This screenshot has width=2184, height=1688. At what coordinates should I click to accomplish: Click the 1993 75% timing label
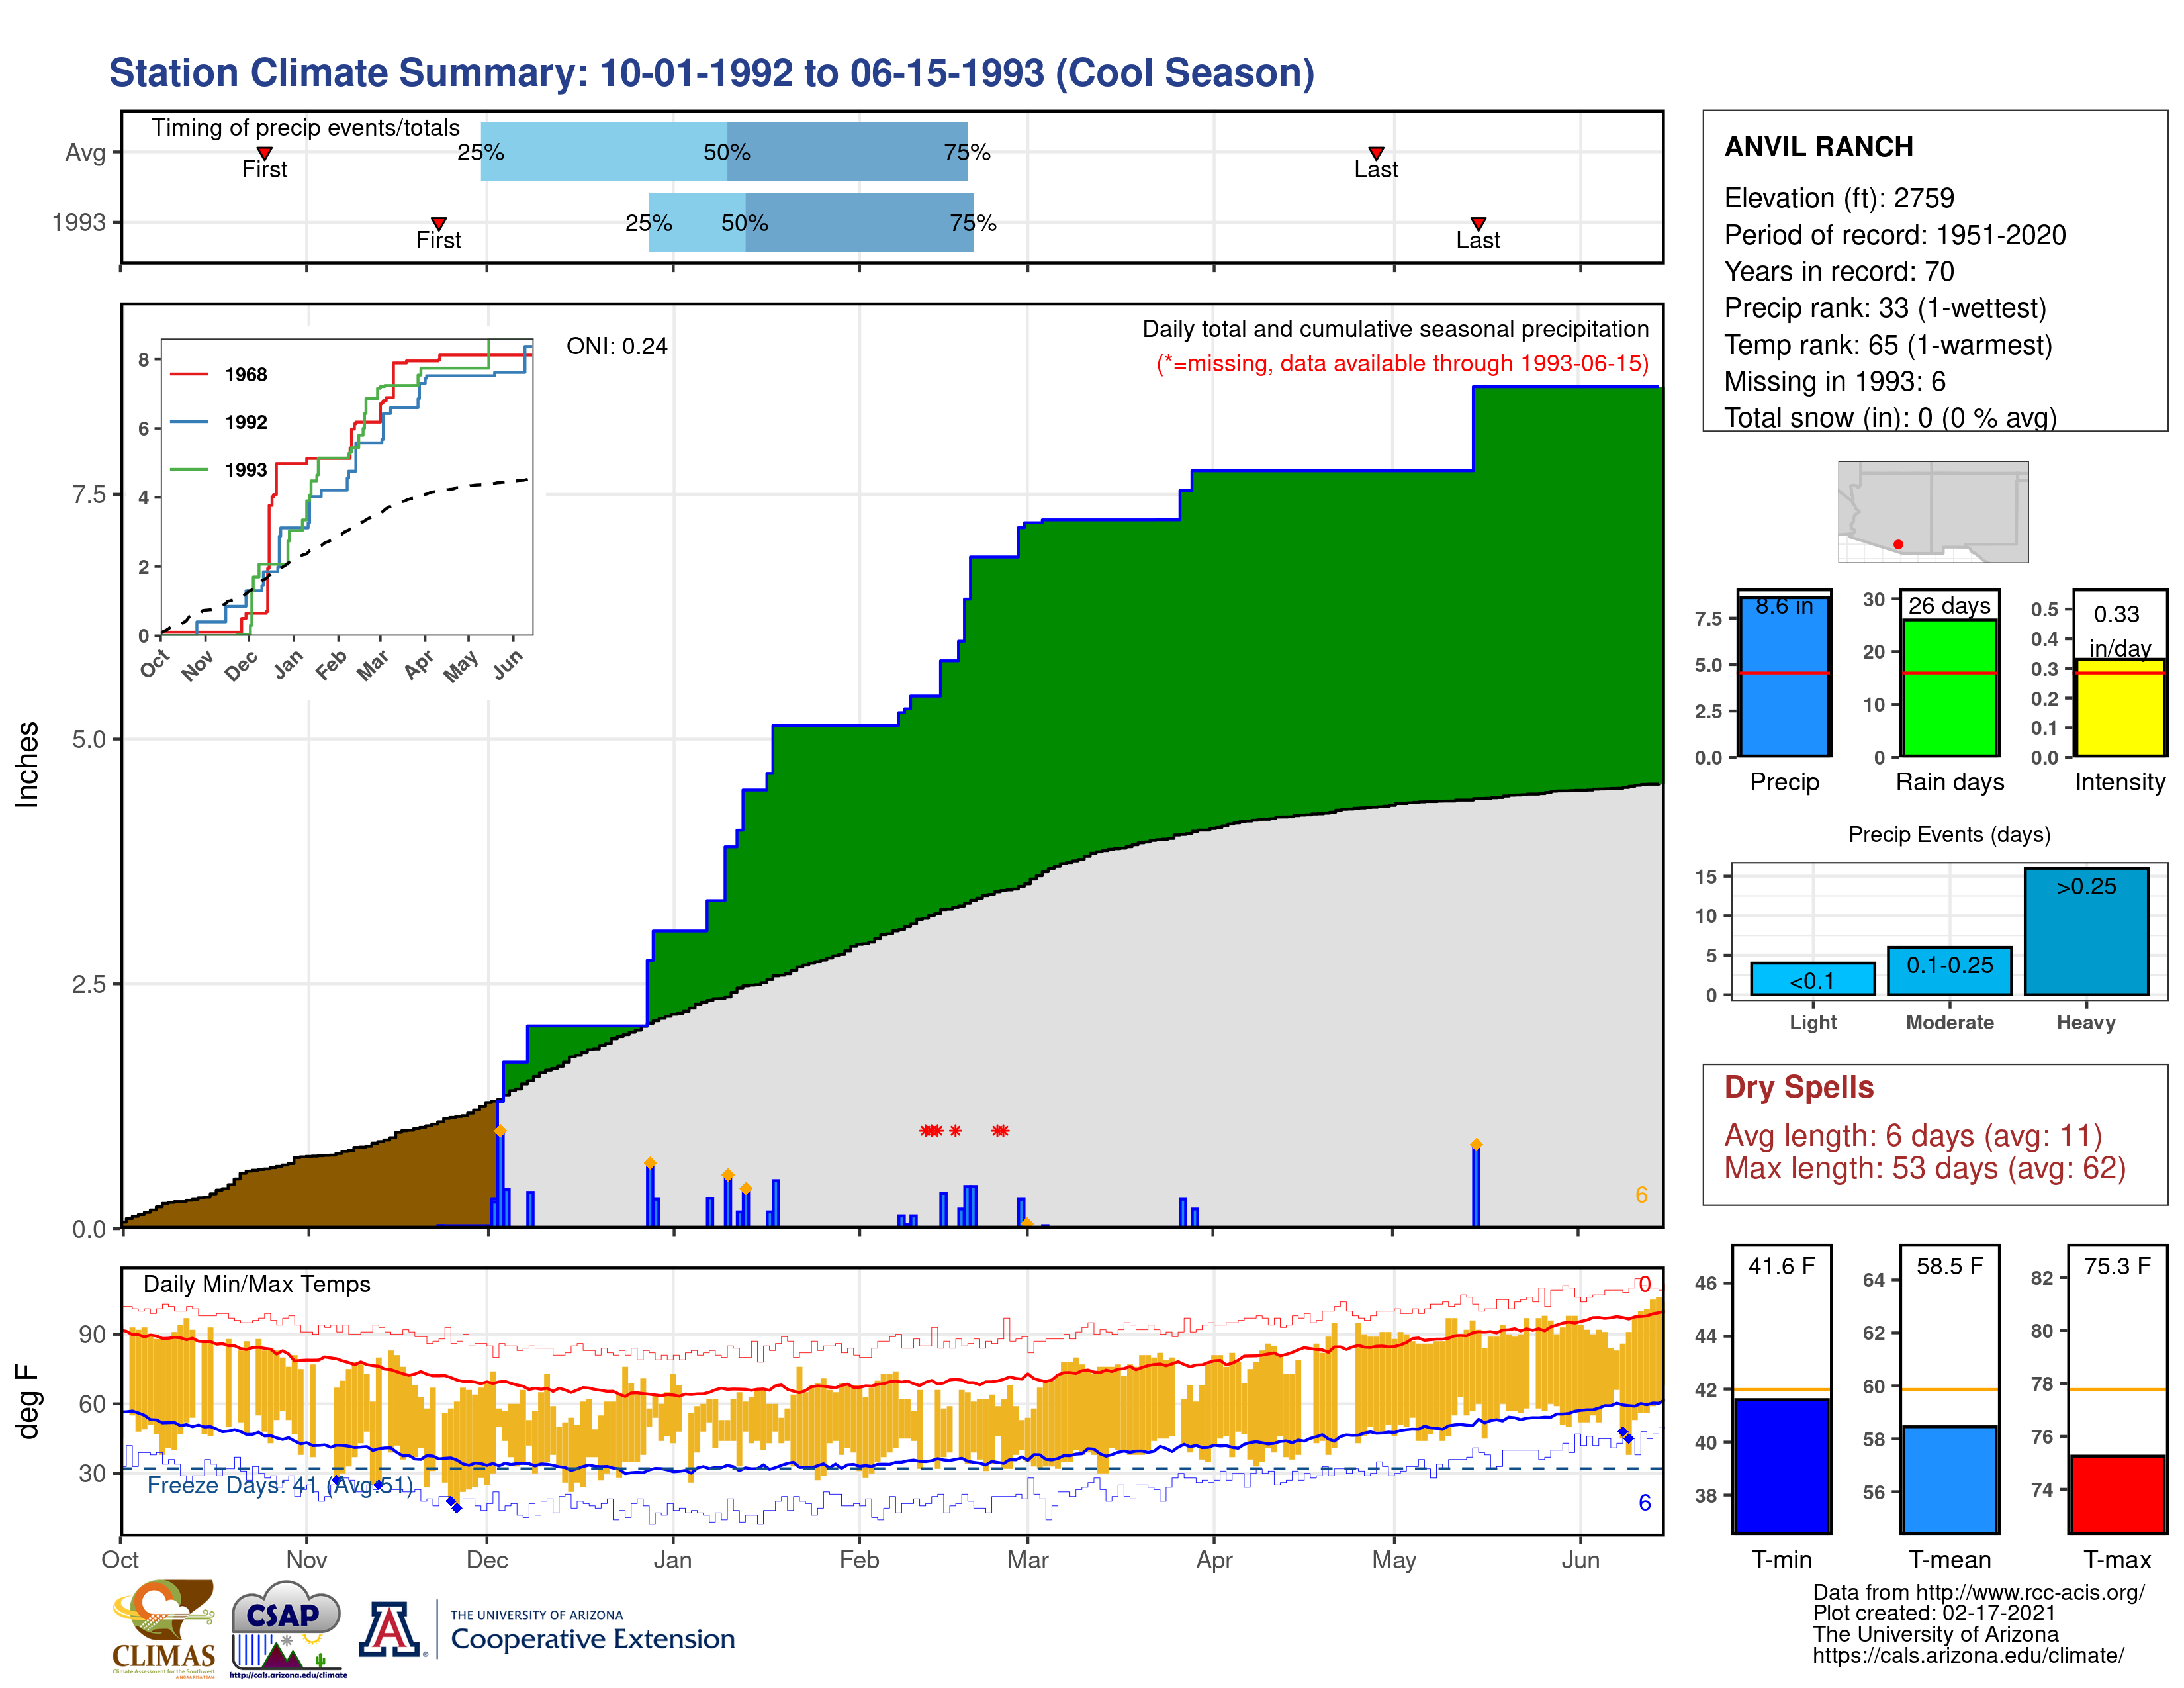pos(973,222)
